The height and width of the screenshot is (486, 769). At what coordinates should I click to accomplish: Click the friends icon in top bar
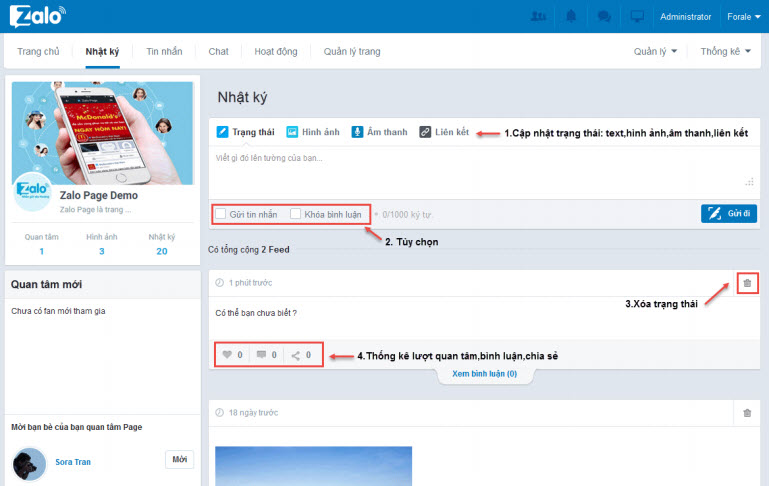pyautogui.click(x=539, y=17)
